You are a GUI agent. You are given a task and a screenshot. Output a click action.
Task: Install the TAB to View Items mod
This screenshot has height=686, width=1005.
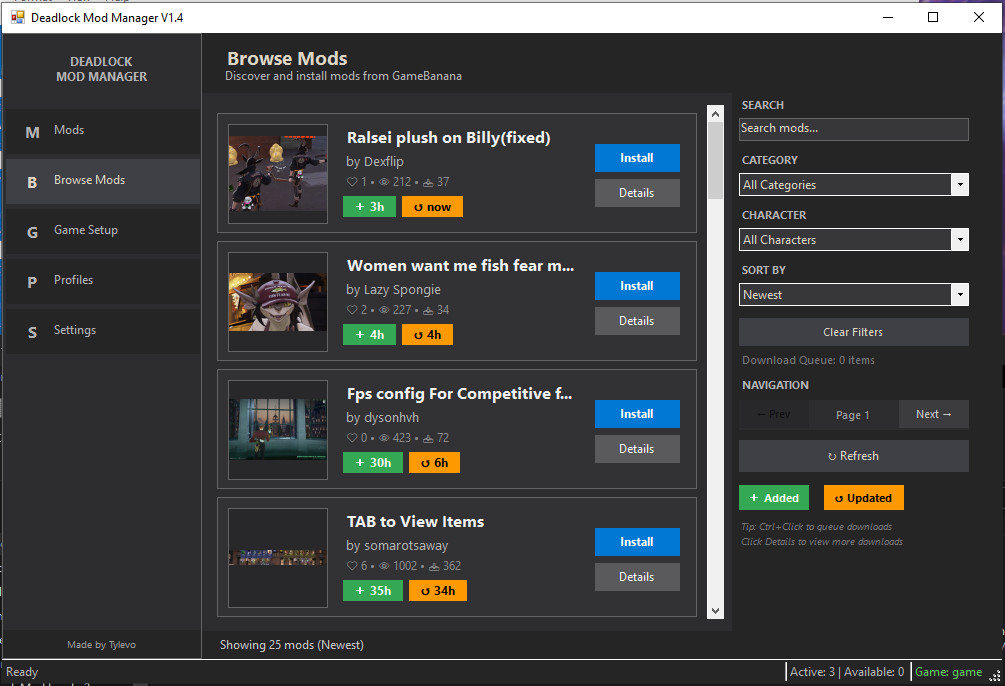point(637,542)
